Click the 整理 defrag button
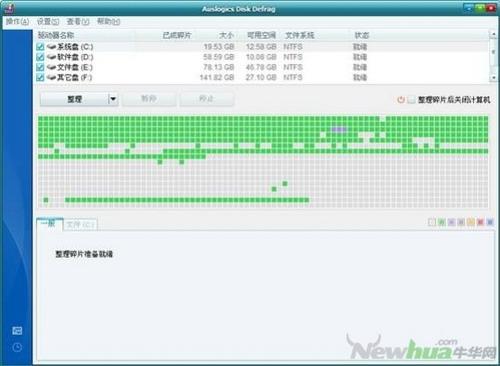This screenshot has height=366, width=500. click(74, 99)
